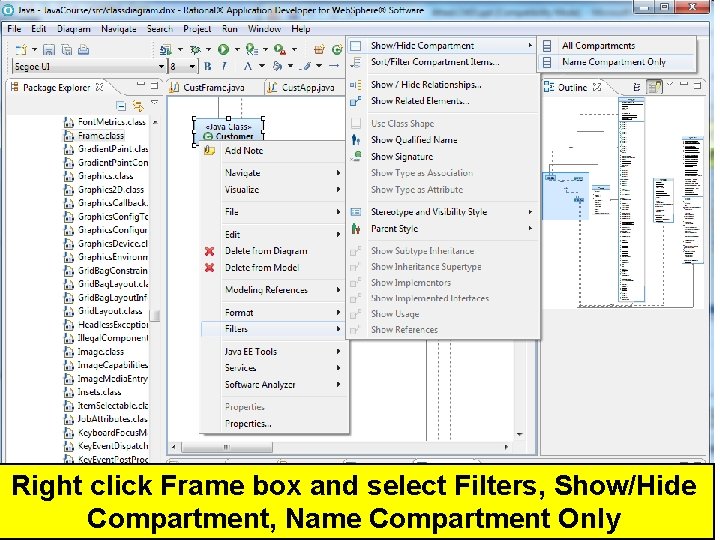Choose Delete from Model
720x540 pixels.
273,268
